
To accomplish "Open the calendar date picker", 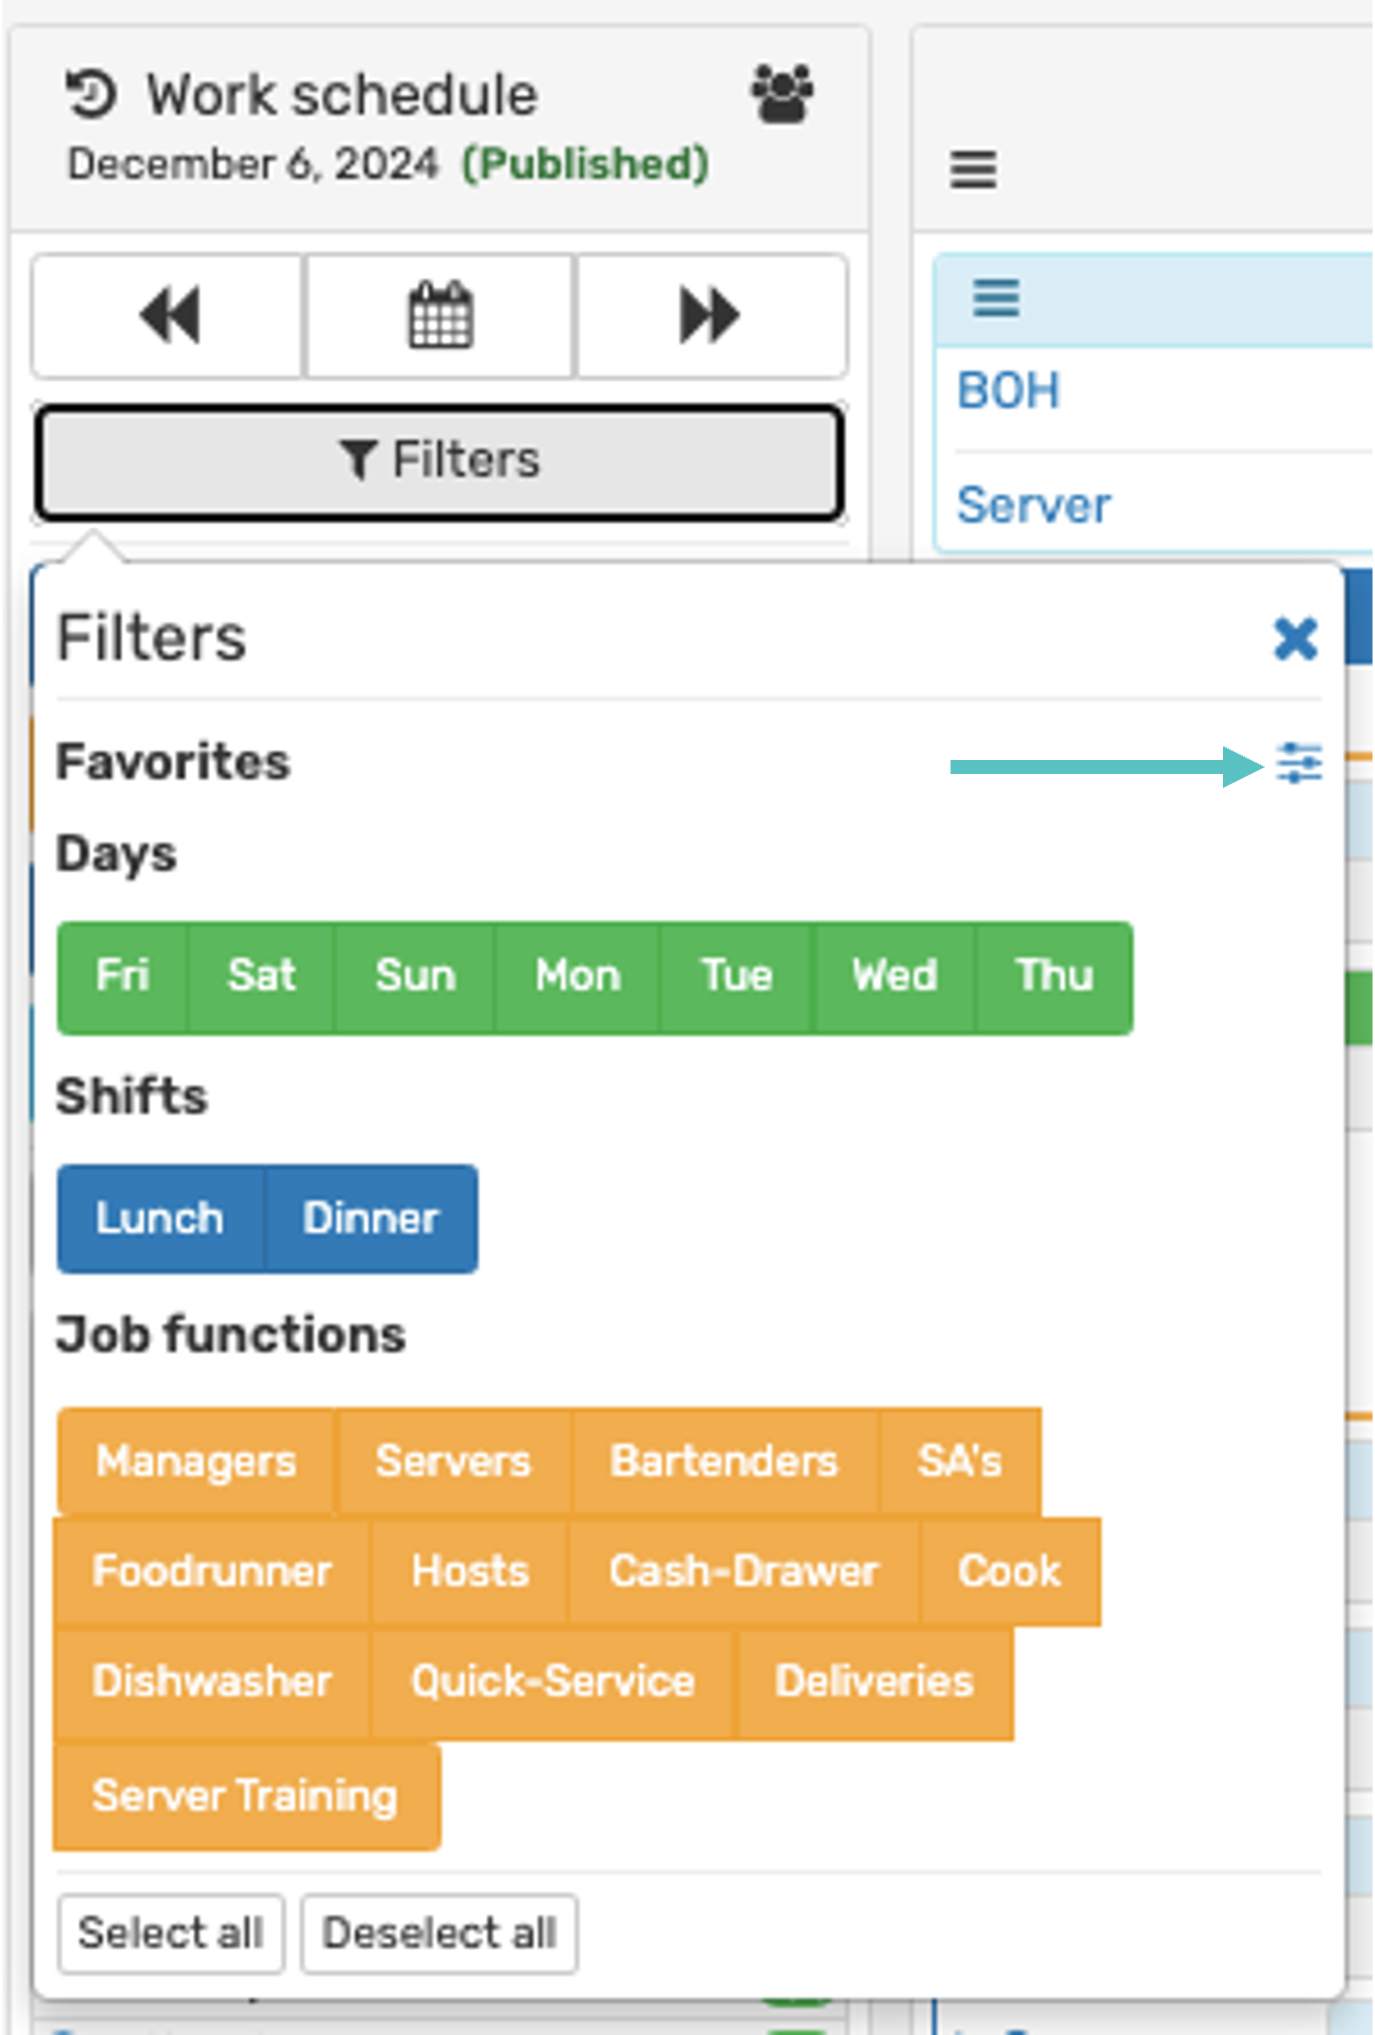I will click(x=440, y=316).
